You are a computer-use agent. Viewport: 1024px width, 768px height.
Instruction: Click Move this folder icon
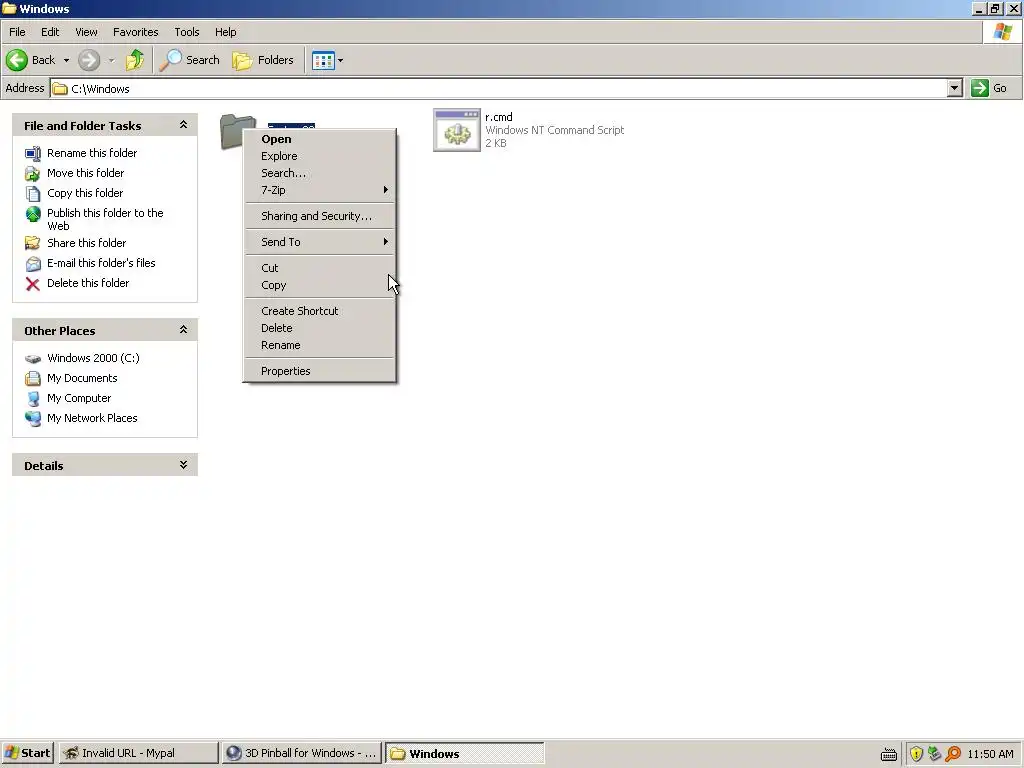(33, 173)
